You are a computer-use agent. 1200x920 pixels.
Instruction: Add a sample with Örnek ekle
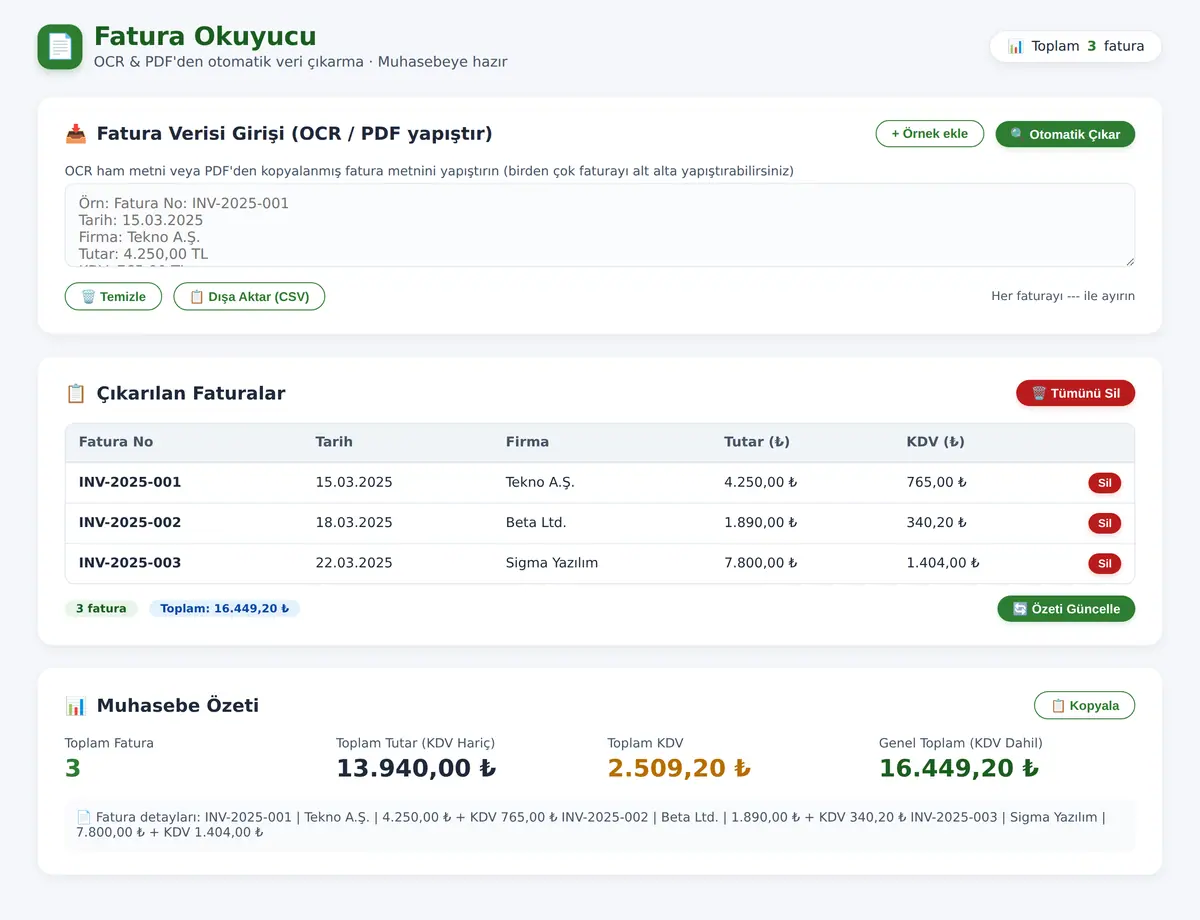pyautogui.click(x=930, y=134)
